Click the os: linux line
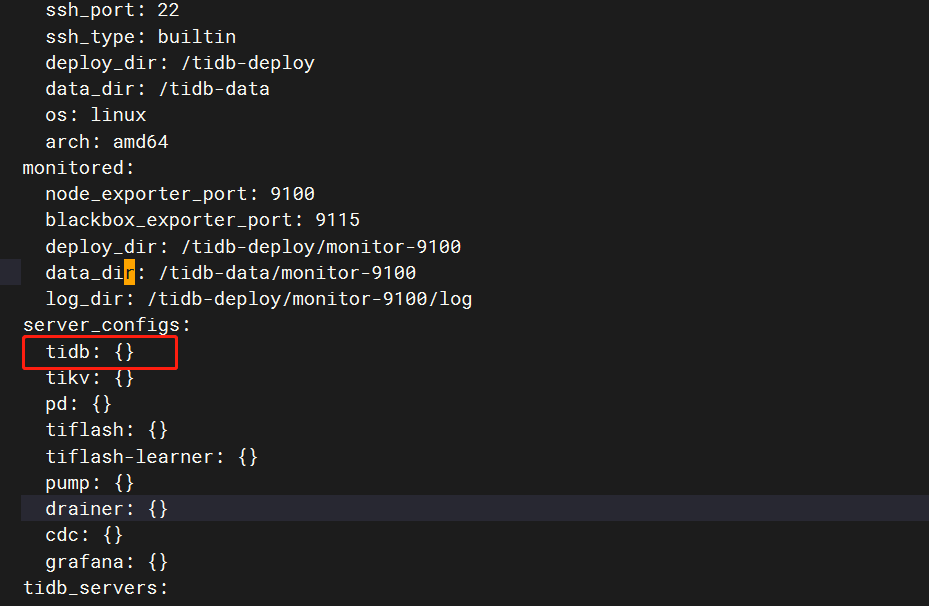Screen dimensions: 929x606 (x=95, y=115)
